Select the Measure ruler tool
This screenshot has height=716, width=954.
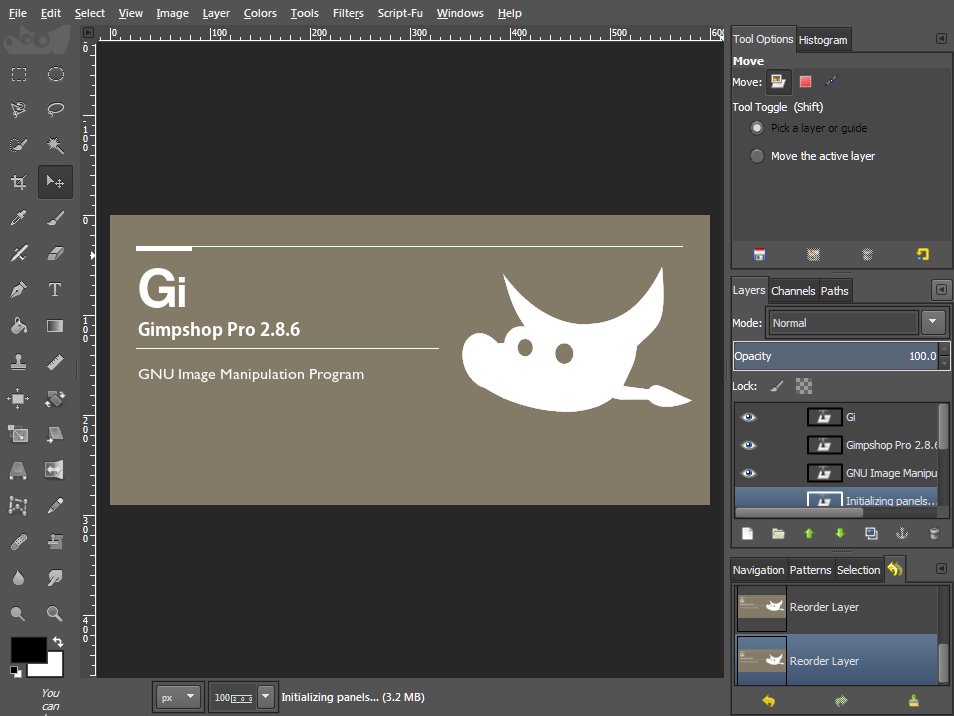(x=55, y=362)
